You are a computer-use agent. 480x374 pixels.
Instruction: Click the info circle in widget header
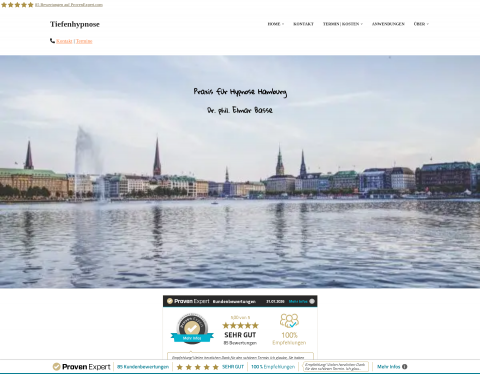pyautogui.click(x=312, y=301)
